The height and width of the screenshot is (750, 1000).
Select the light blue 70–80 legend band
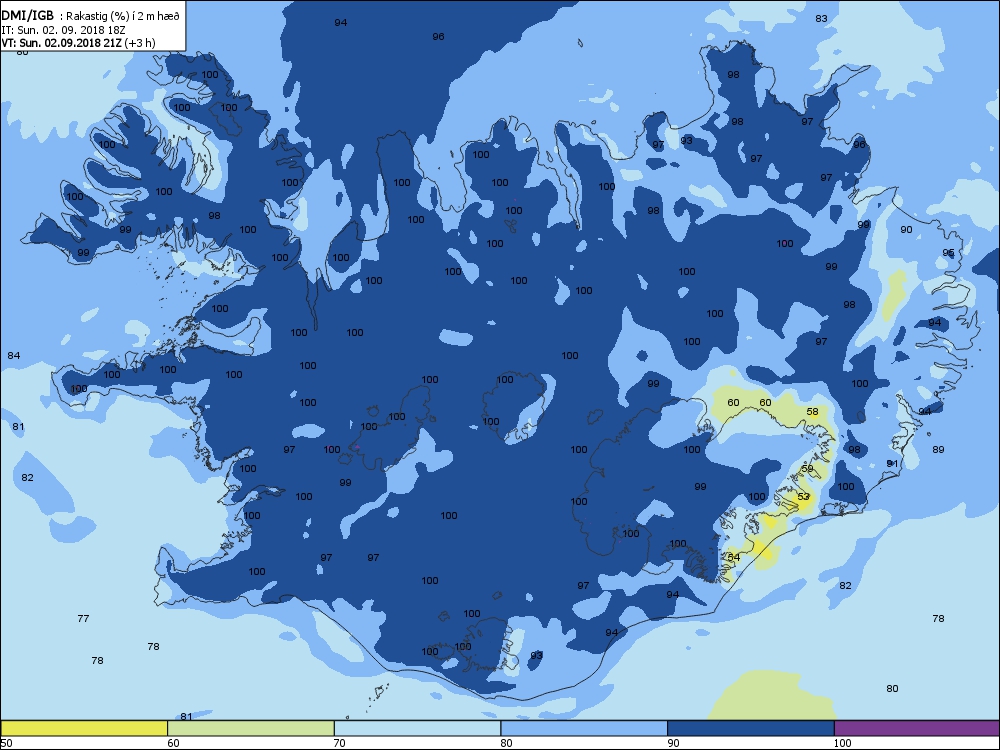click(417, 728)
